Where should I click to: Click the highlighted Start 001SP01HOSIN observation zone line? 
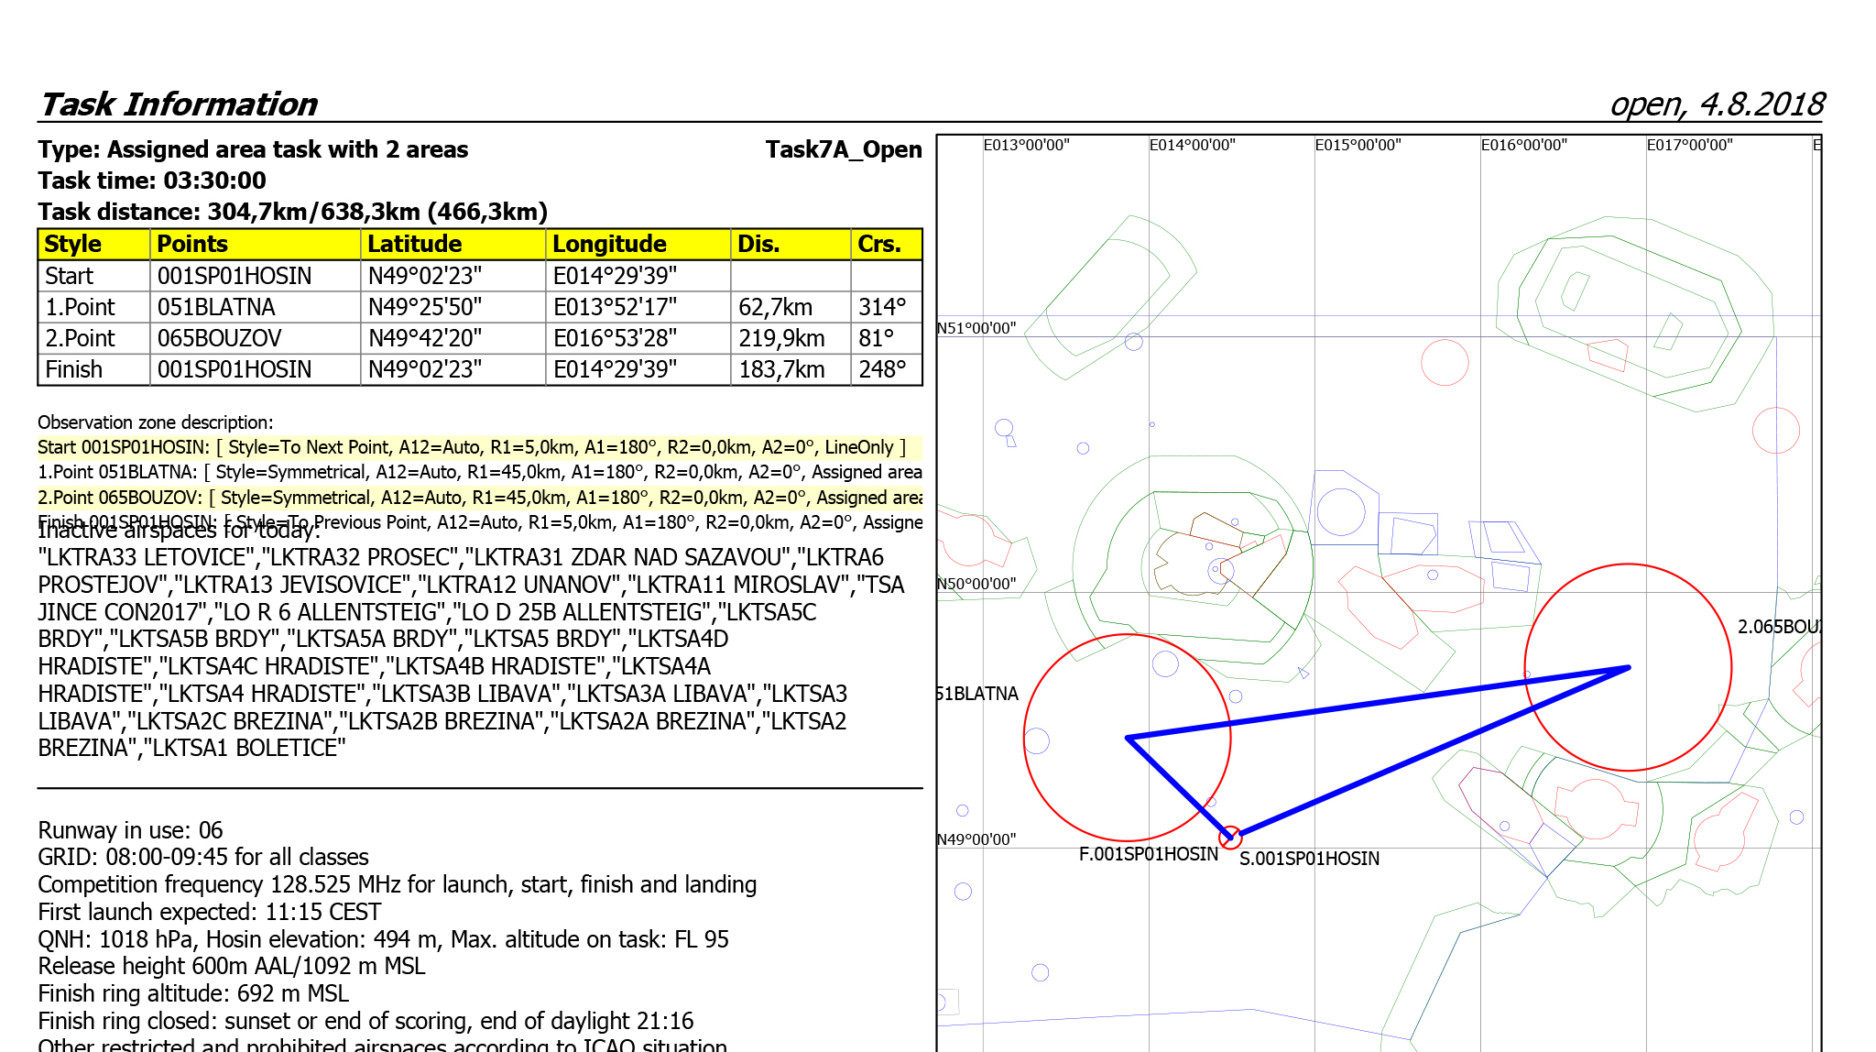[471, 447]
